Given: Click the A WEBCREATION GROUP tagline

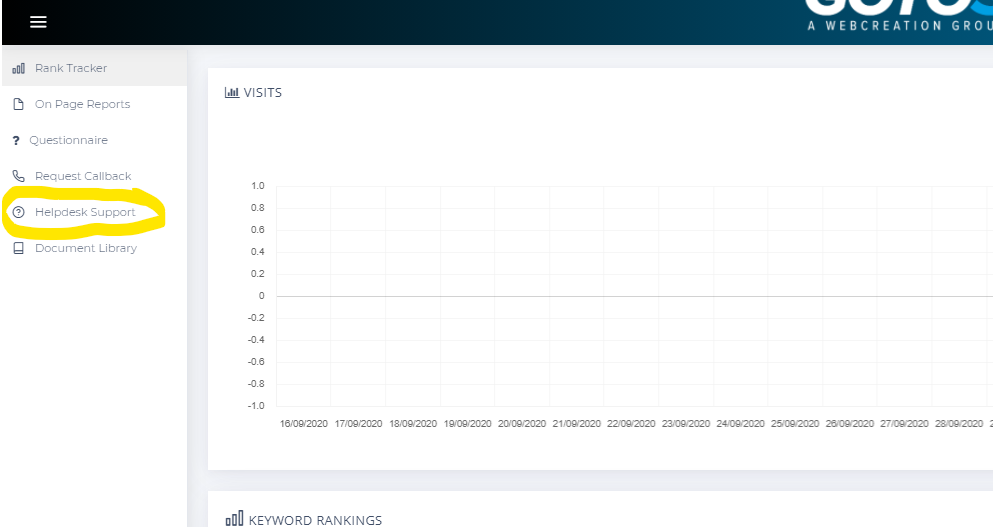Looking at the screenshot, I should point(900,26).
